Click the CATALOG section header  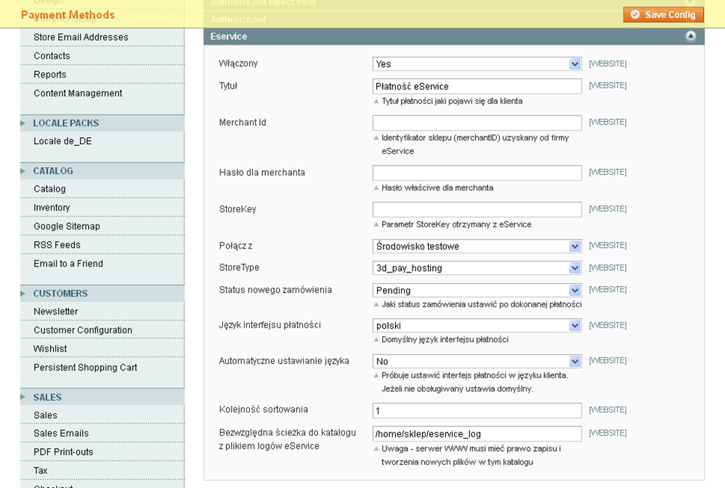tap(102, 171)
